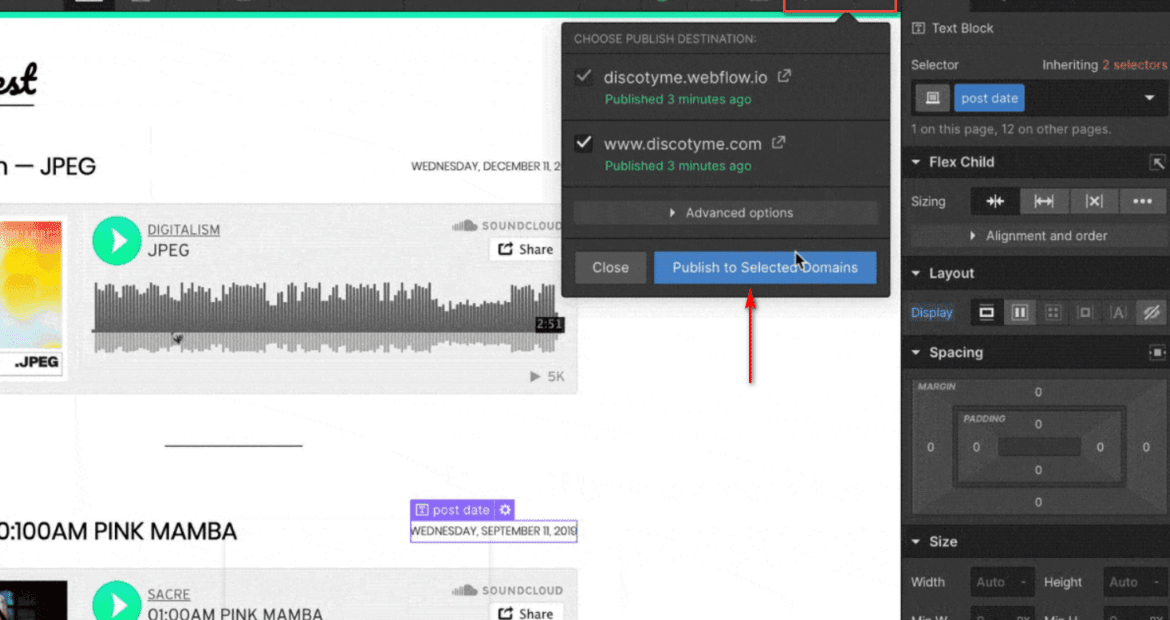Click the Close button in publish panel
Viewport: 1170px width, 620px height.
610,267
